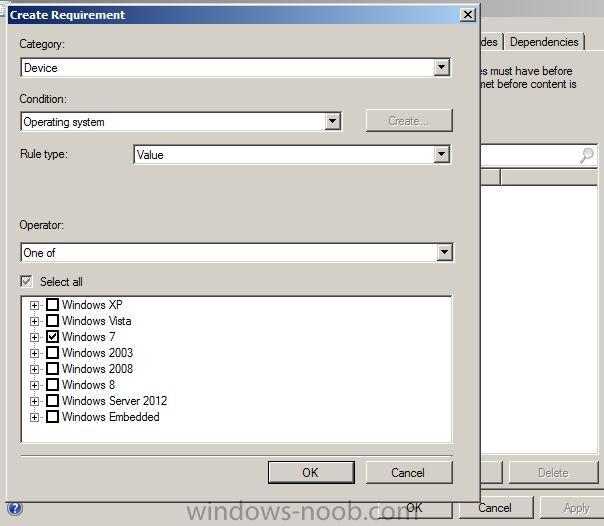Click Cancel button in background properties window
604x526 pixels.
(x=496, y=508)
